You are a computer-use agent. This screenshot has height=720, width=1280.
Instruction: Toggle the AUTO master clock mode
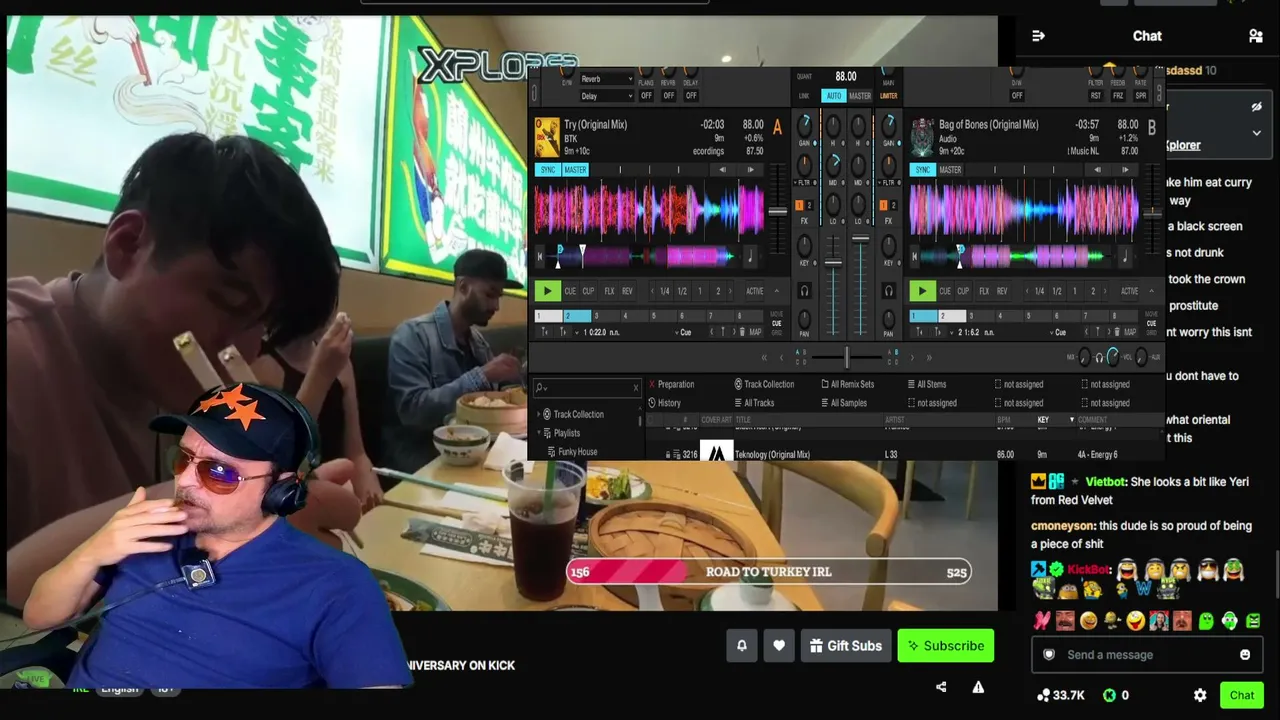click(x=833, y=96)
